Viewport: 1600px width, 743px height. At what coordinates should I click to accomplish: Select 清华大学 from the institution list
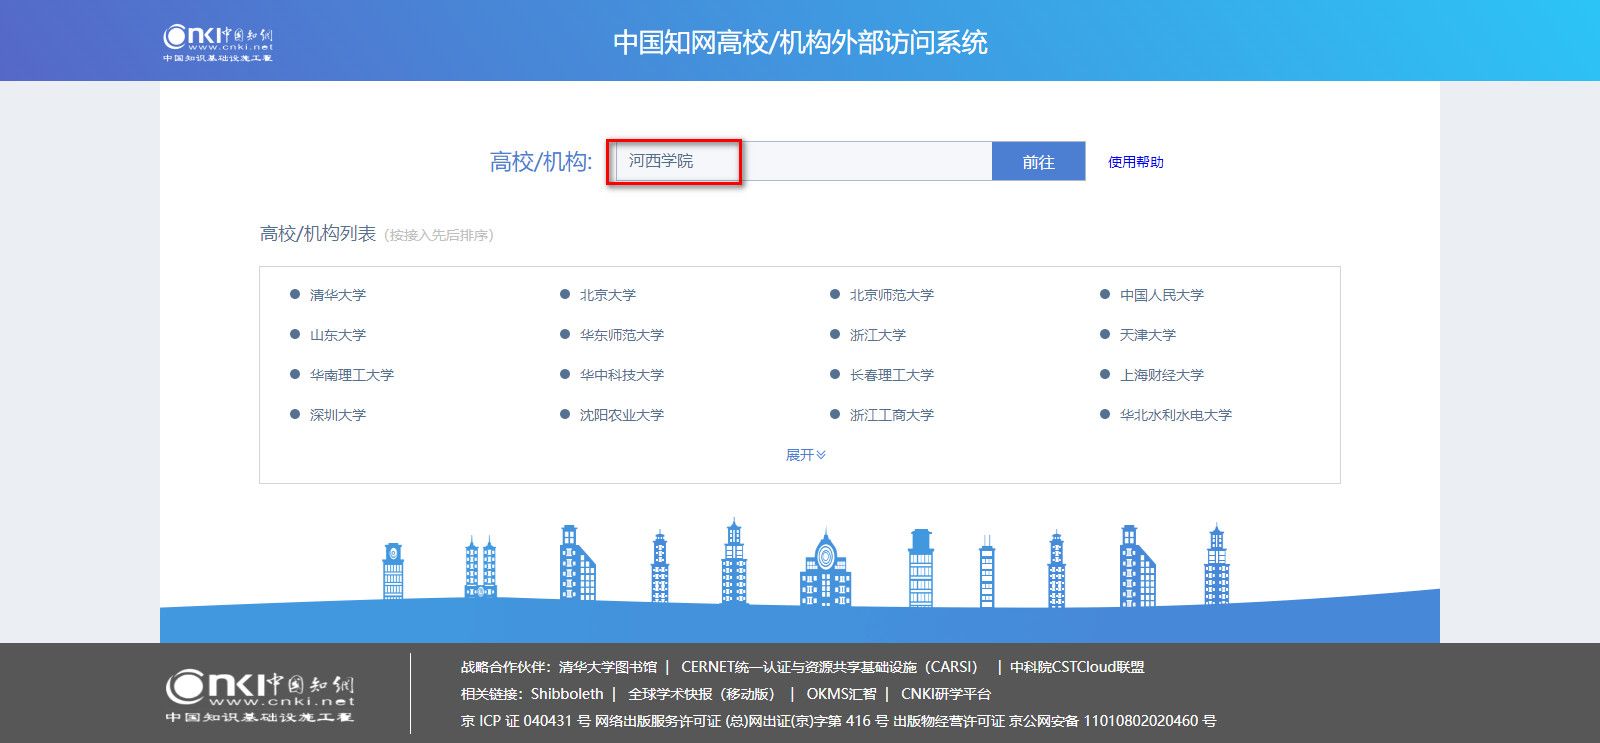pyautogui.click(x=338, y=295)
